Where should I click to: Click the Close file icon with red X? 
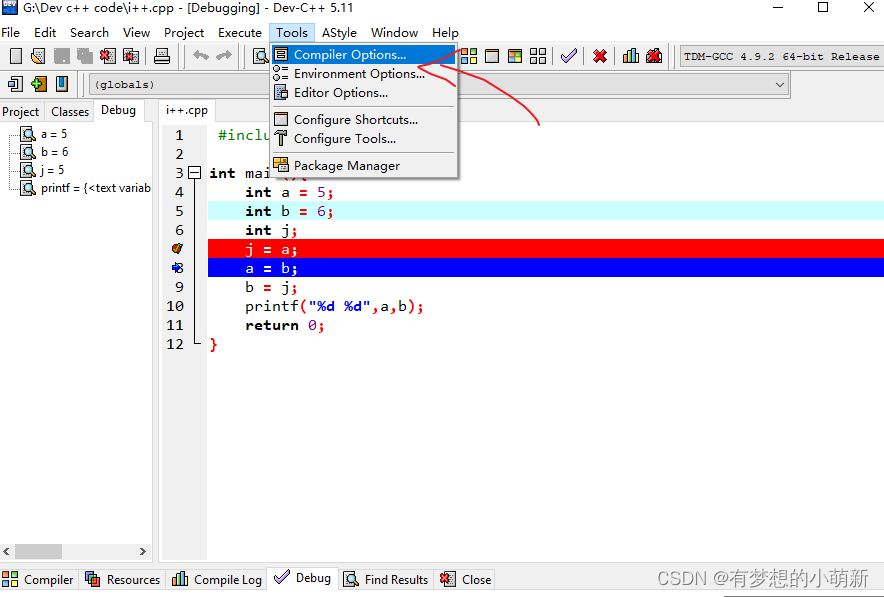(x=108, y=56)
